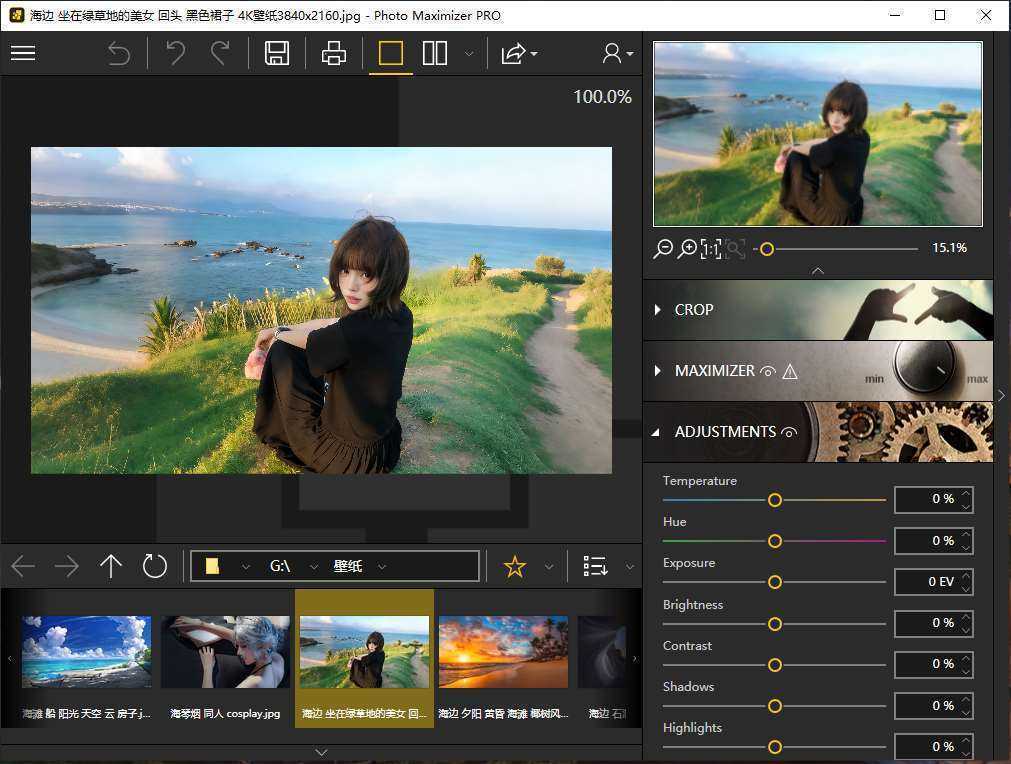Click the user account icon
This screenshot has width=1011, height=764.
click(x=611, y=53)
